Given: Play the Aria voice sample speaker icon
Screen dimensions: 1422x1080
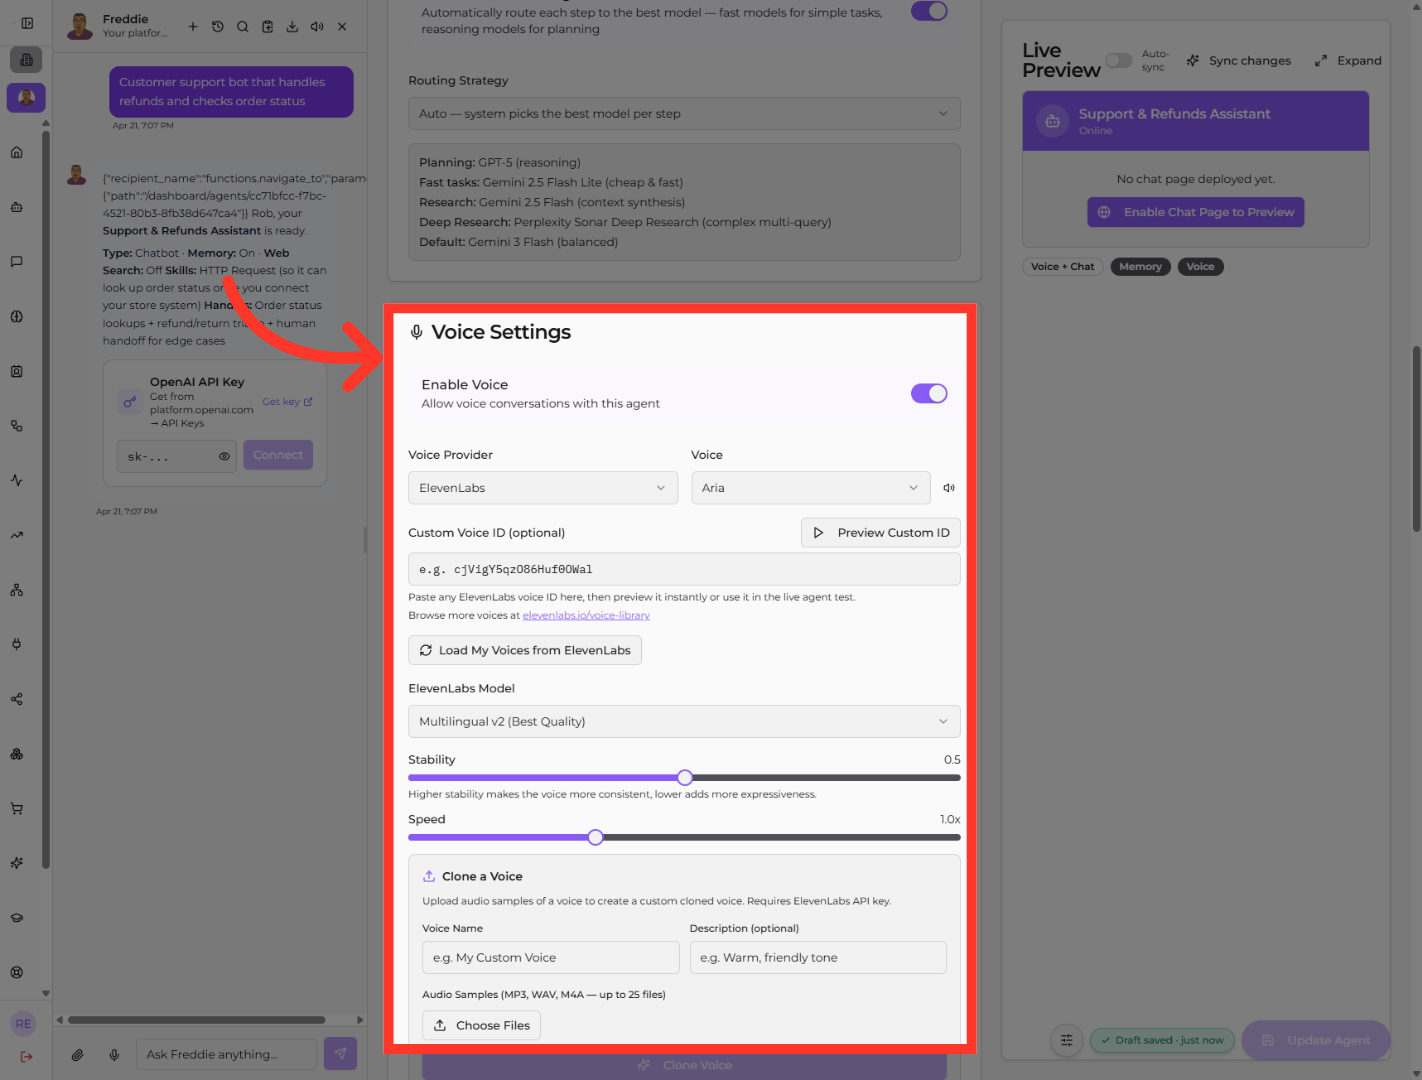Looking at the screenshot, I should coord(949,488).
